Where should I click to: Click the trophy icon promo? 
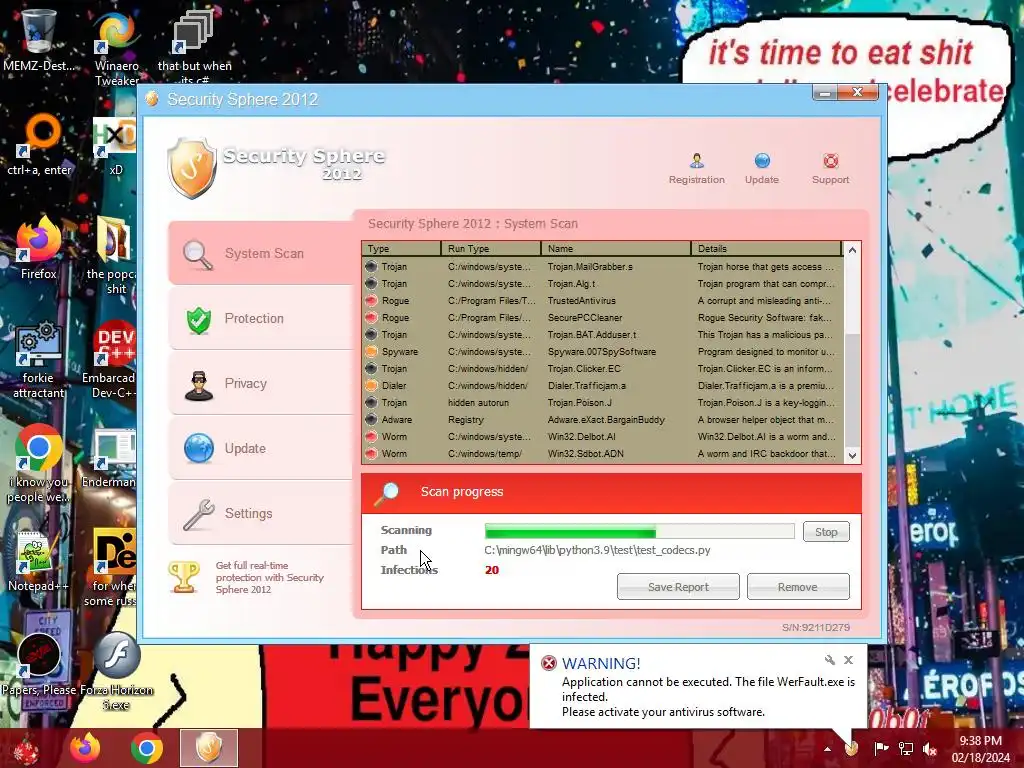click(x=184, y=577)
